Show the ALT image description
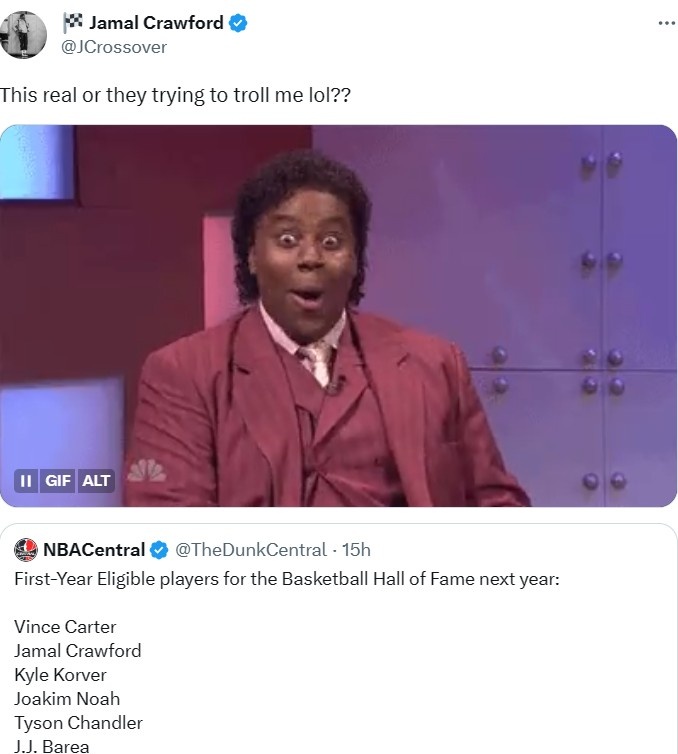678x754 pixels. tap(96, 480)
